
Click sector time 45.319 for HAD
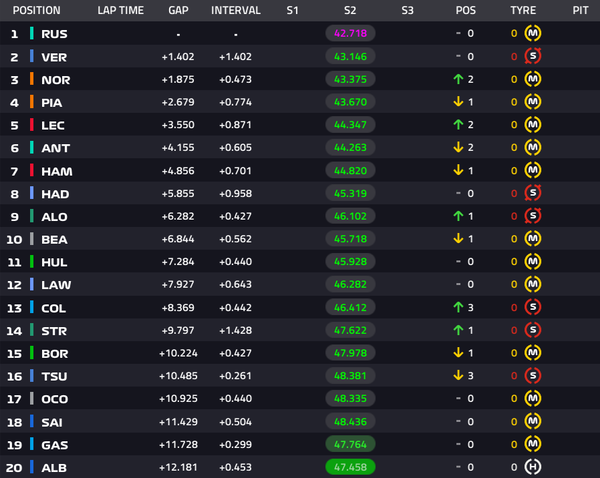coord(350,193)
